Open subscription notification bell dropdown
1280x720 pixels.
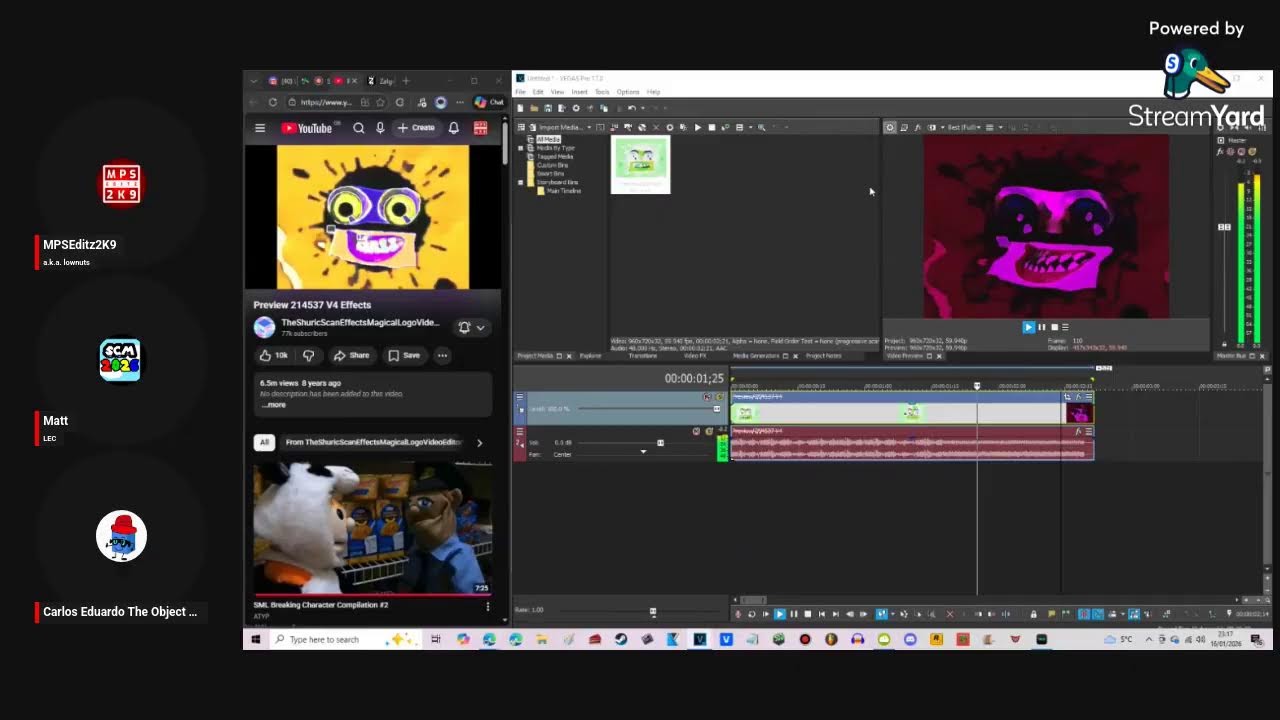coord(472,327)
